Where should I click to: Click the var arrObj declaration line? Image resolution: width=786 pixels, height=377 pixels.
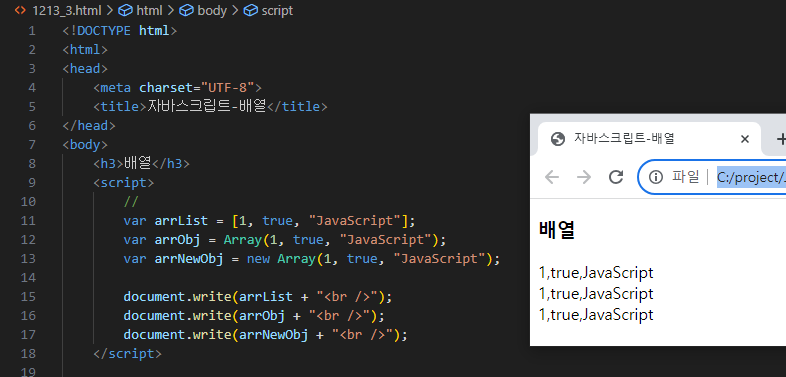pos(285,240)
